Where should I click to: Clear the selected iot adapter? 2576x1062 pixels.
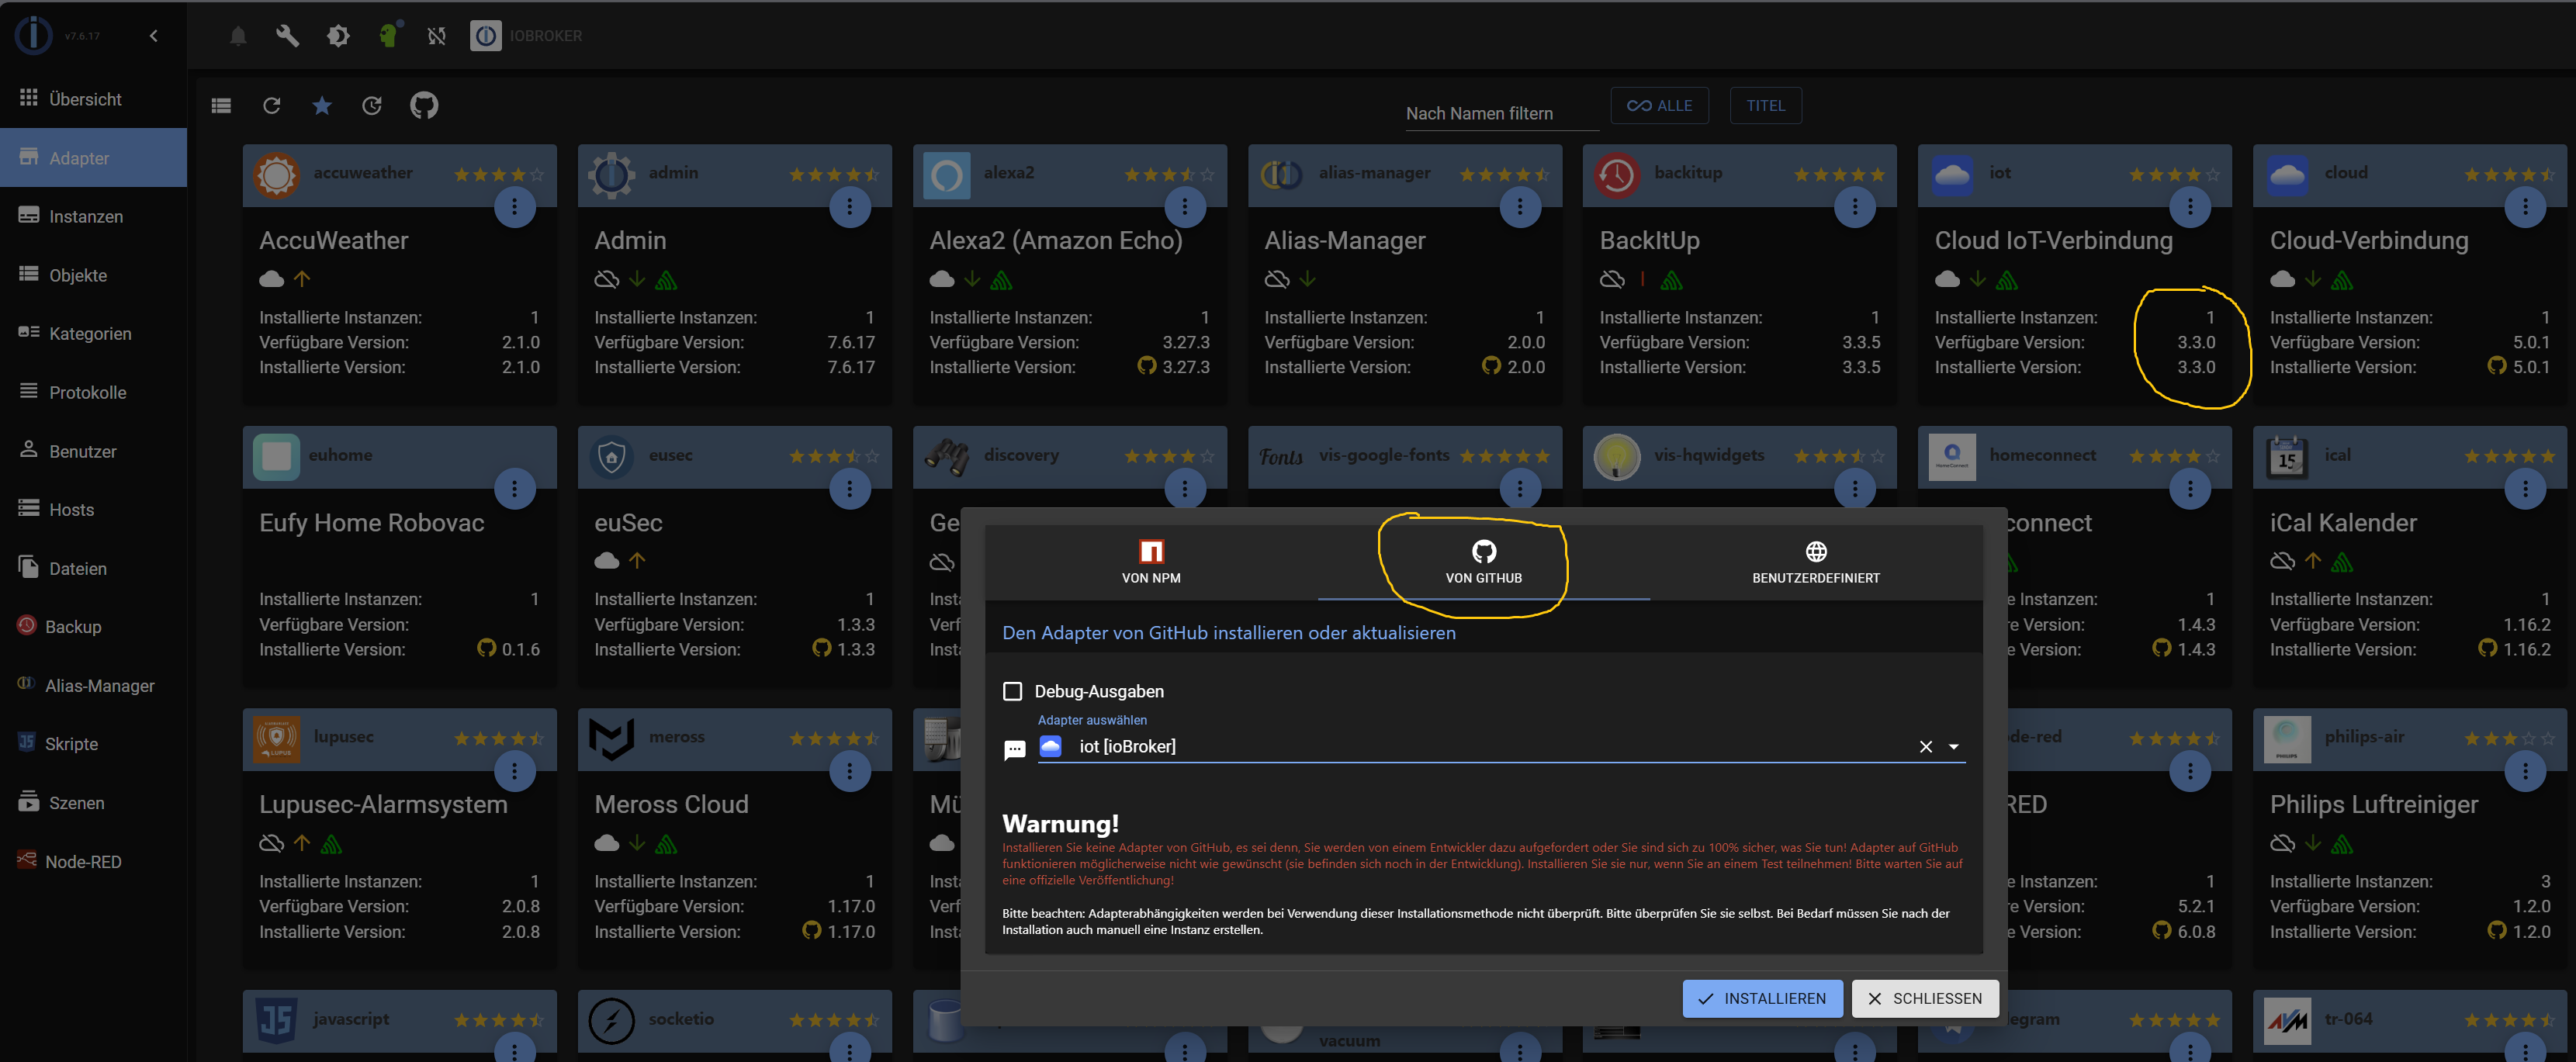(1925, 747)
